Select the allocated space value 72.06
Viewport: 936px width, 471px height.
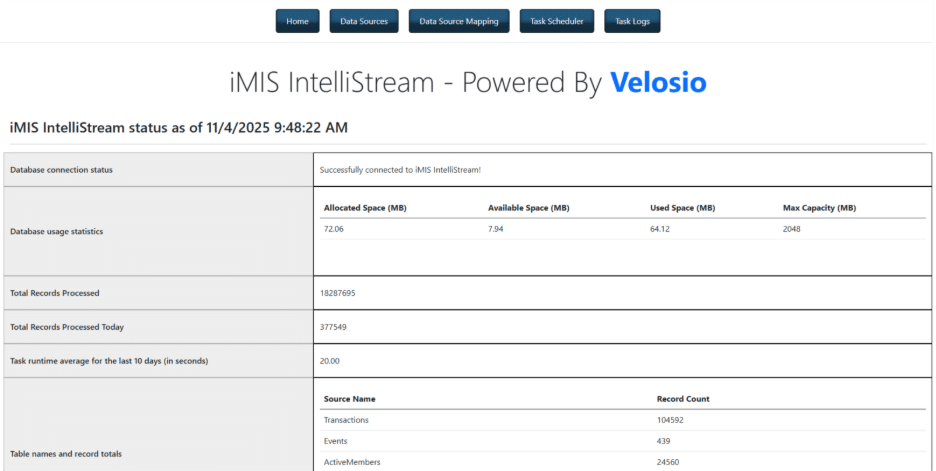coord(334,229)
